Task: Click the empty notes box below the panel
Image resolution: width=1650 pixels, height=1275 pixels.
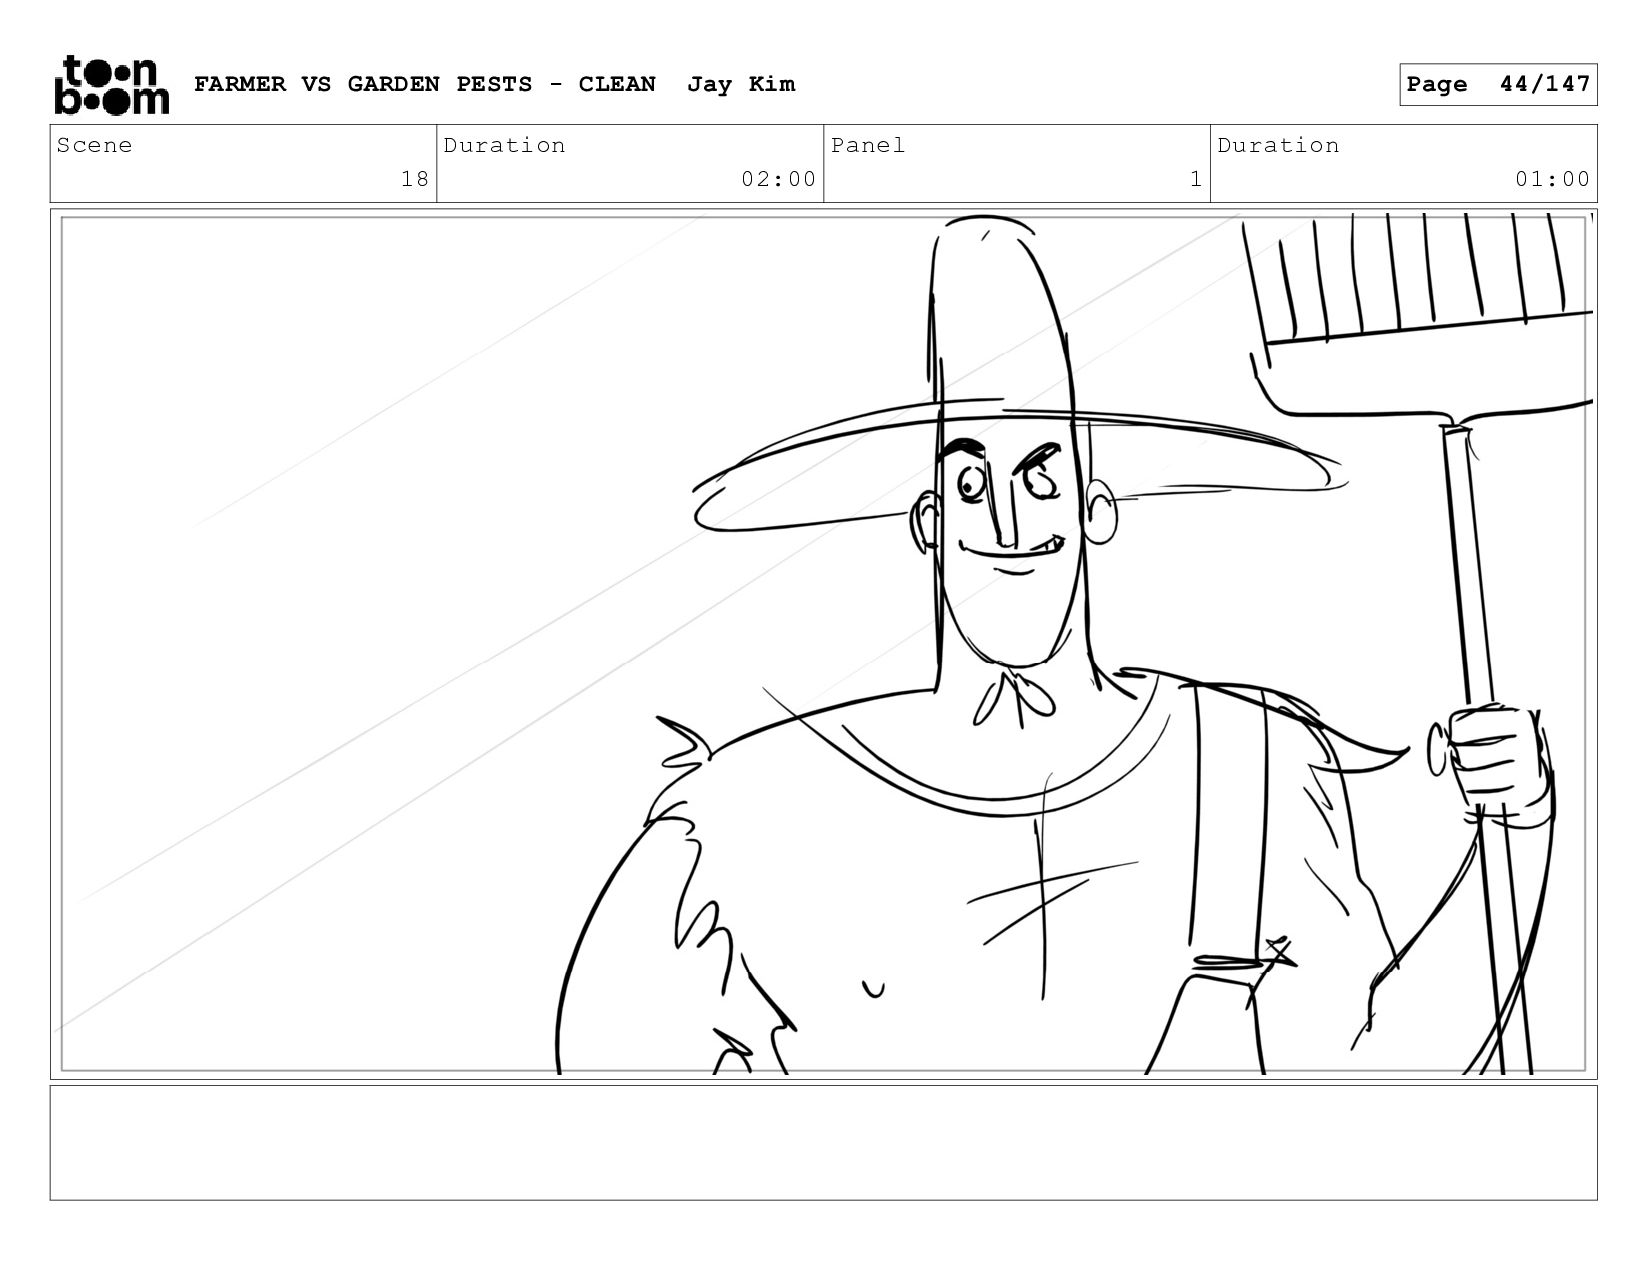Action: (x=824, y=1143)
